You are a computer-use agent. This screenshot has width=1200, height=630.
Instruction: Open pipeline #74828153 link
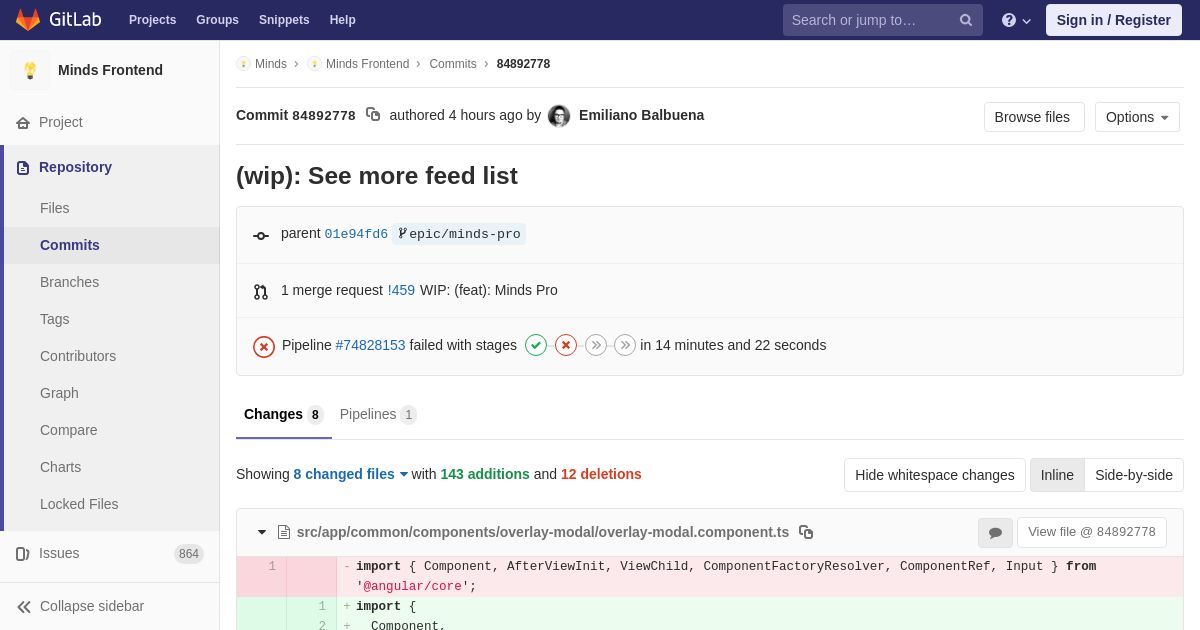coord(370,345)
